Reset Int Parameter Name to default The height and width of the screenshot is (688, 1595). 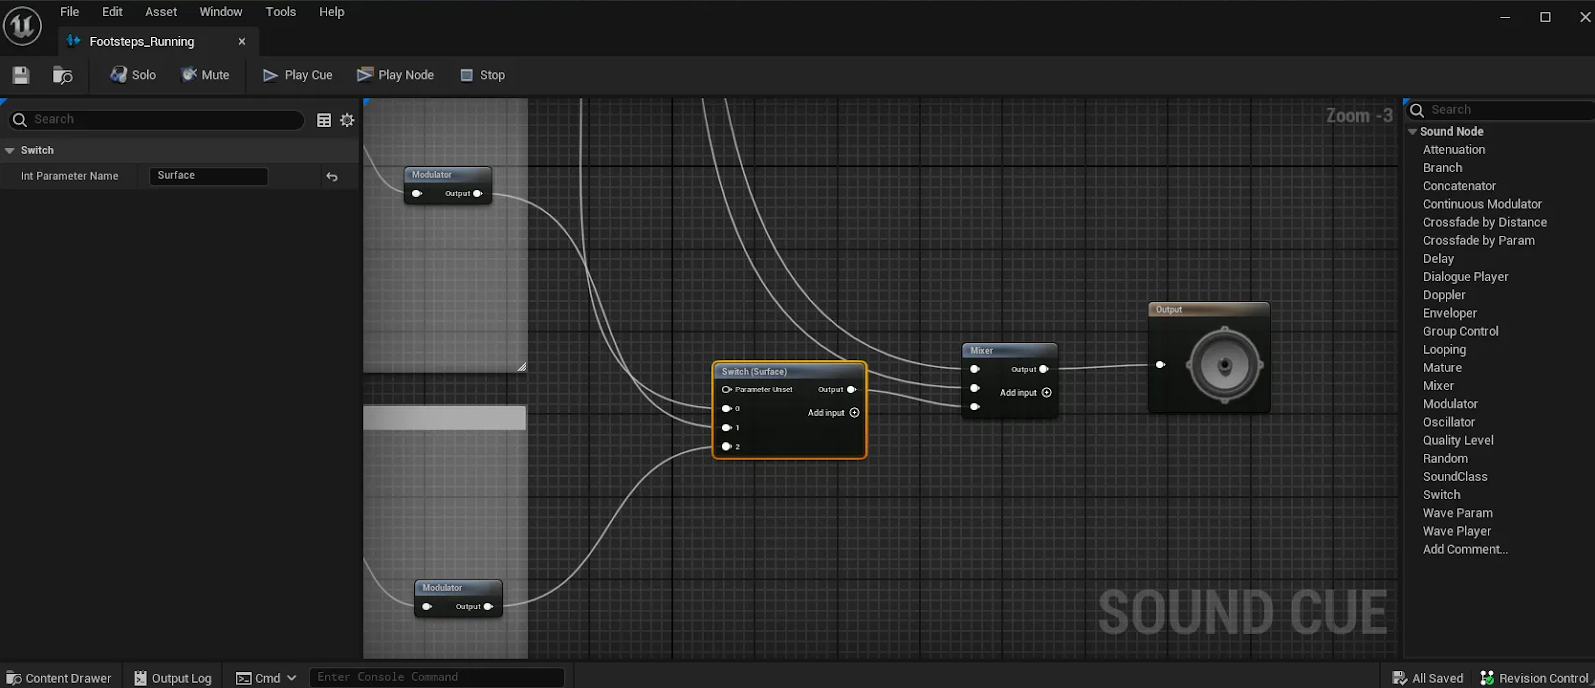click(332, 177)
